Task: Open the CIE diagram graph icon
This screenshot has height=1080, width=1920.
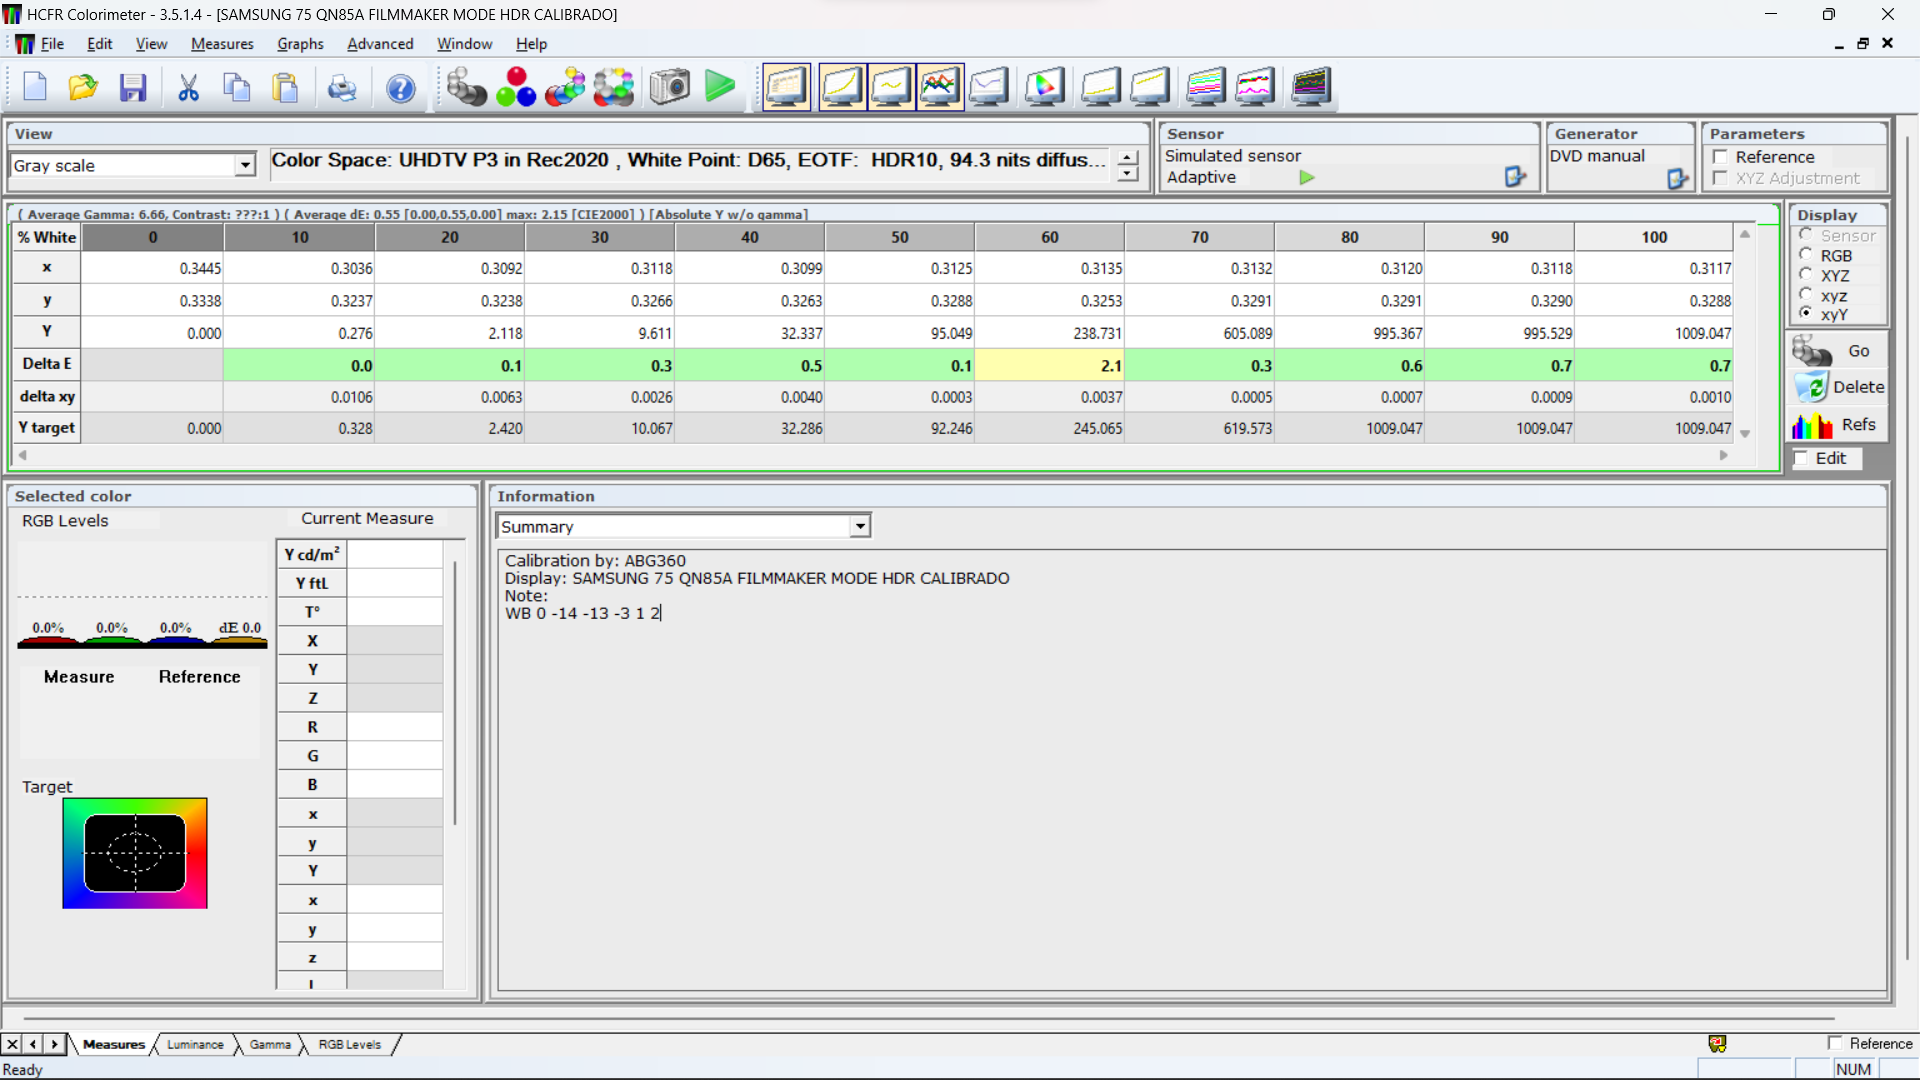Action: pos(1044,88)
